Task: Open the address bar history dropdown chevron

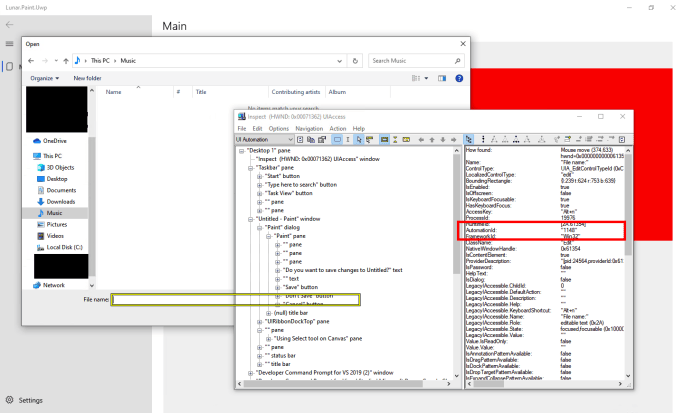Action: 339,61
